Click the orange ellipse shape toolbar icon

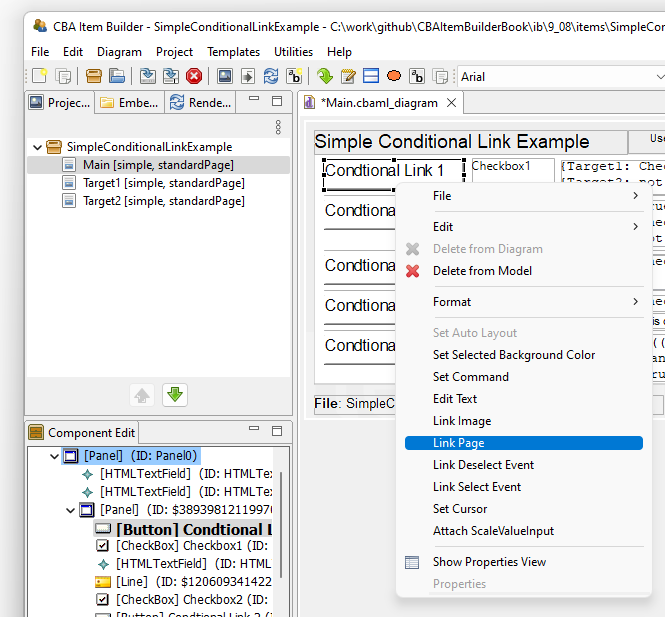394,76
